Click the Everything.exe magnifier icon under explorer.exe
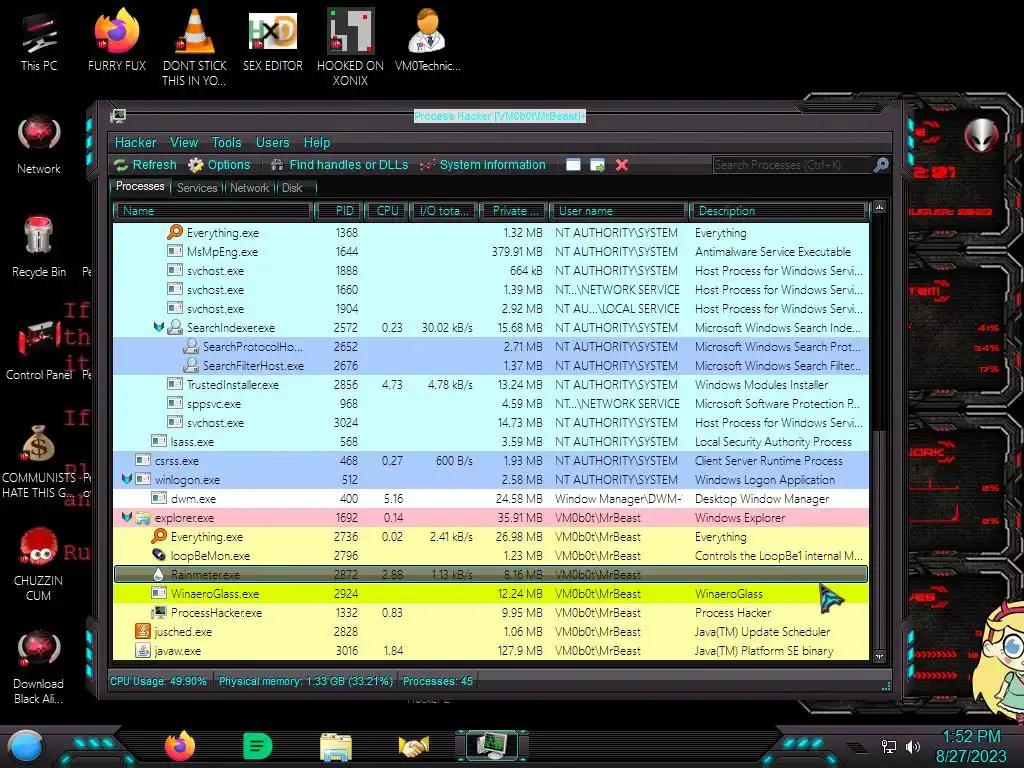Screen dimensions: 1024x768 (159, 536)
